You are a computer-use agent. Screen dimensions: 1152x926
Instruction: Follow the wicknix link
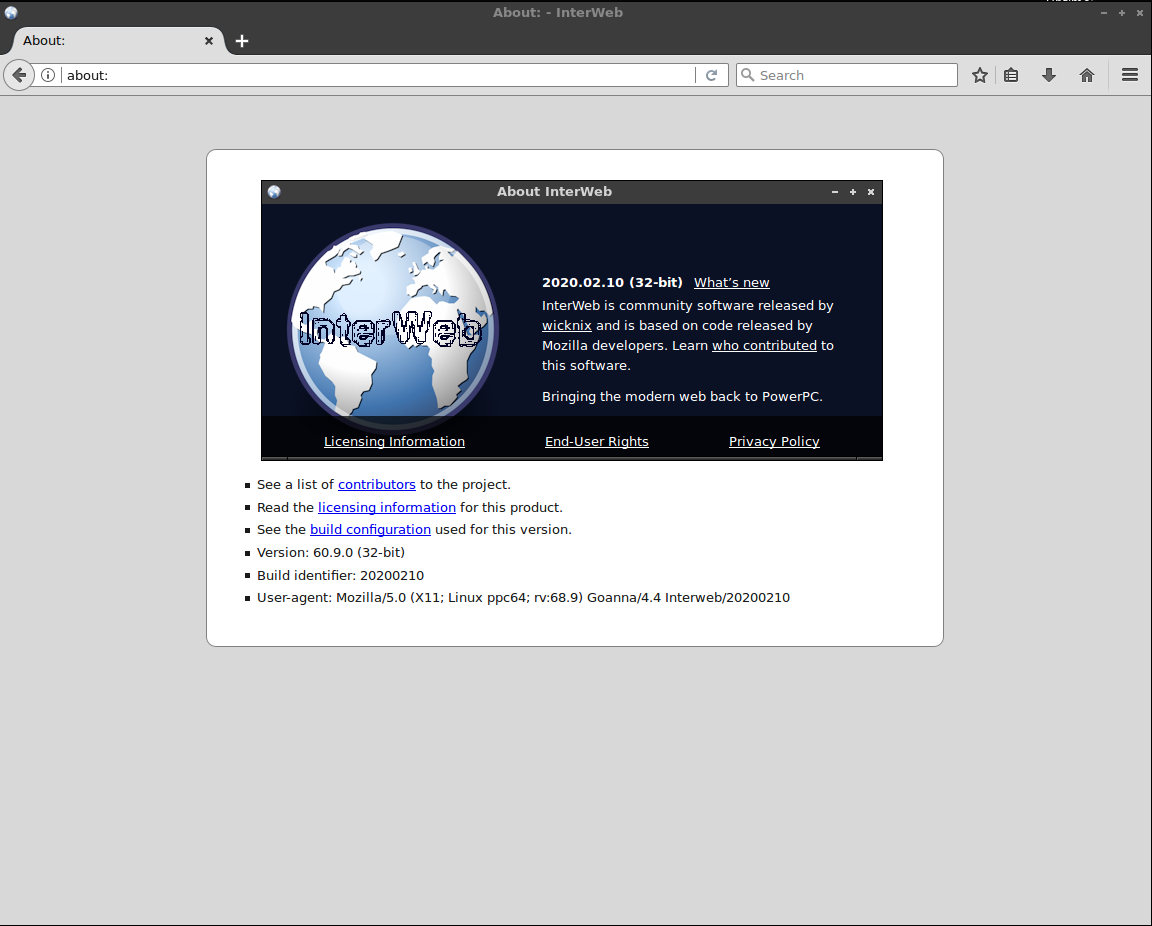pyautogui.click(x=566, y=325)
